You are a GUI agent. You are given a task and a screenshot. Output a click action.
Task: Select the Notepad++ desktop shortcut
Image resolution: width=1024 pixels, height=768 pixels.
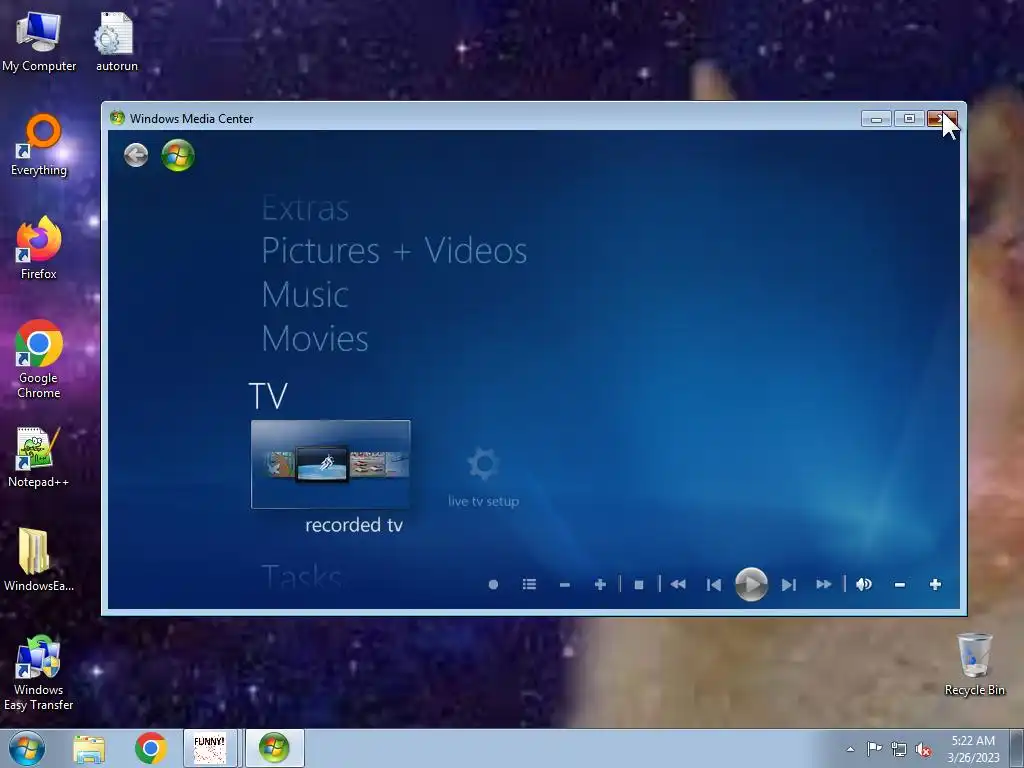[x=39, y=457]
